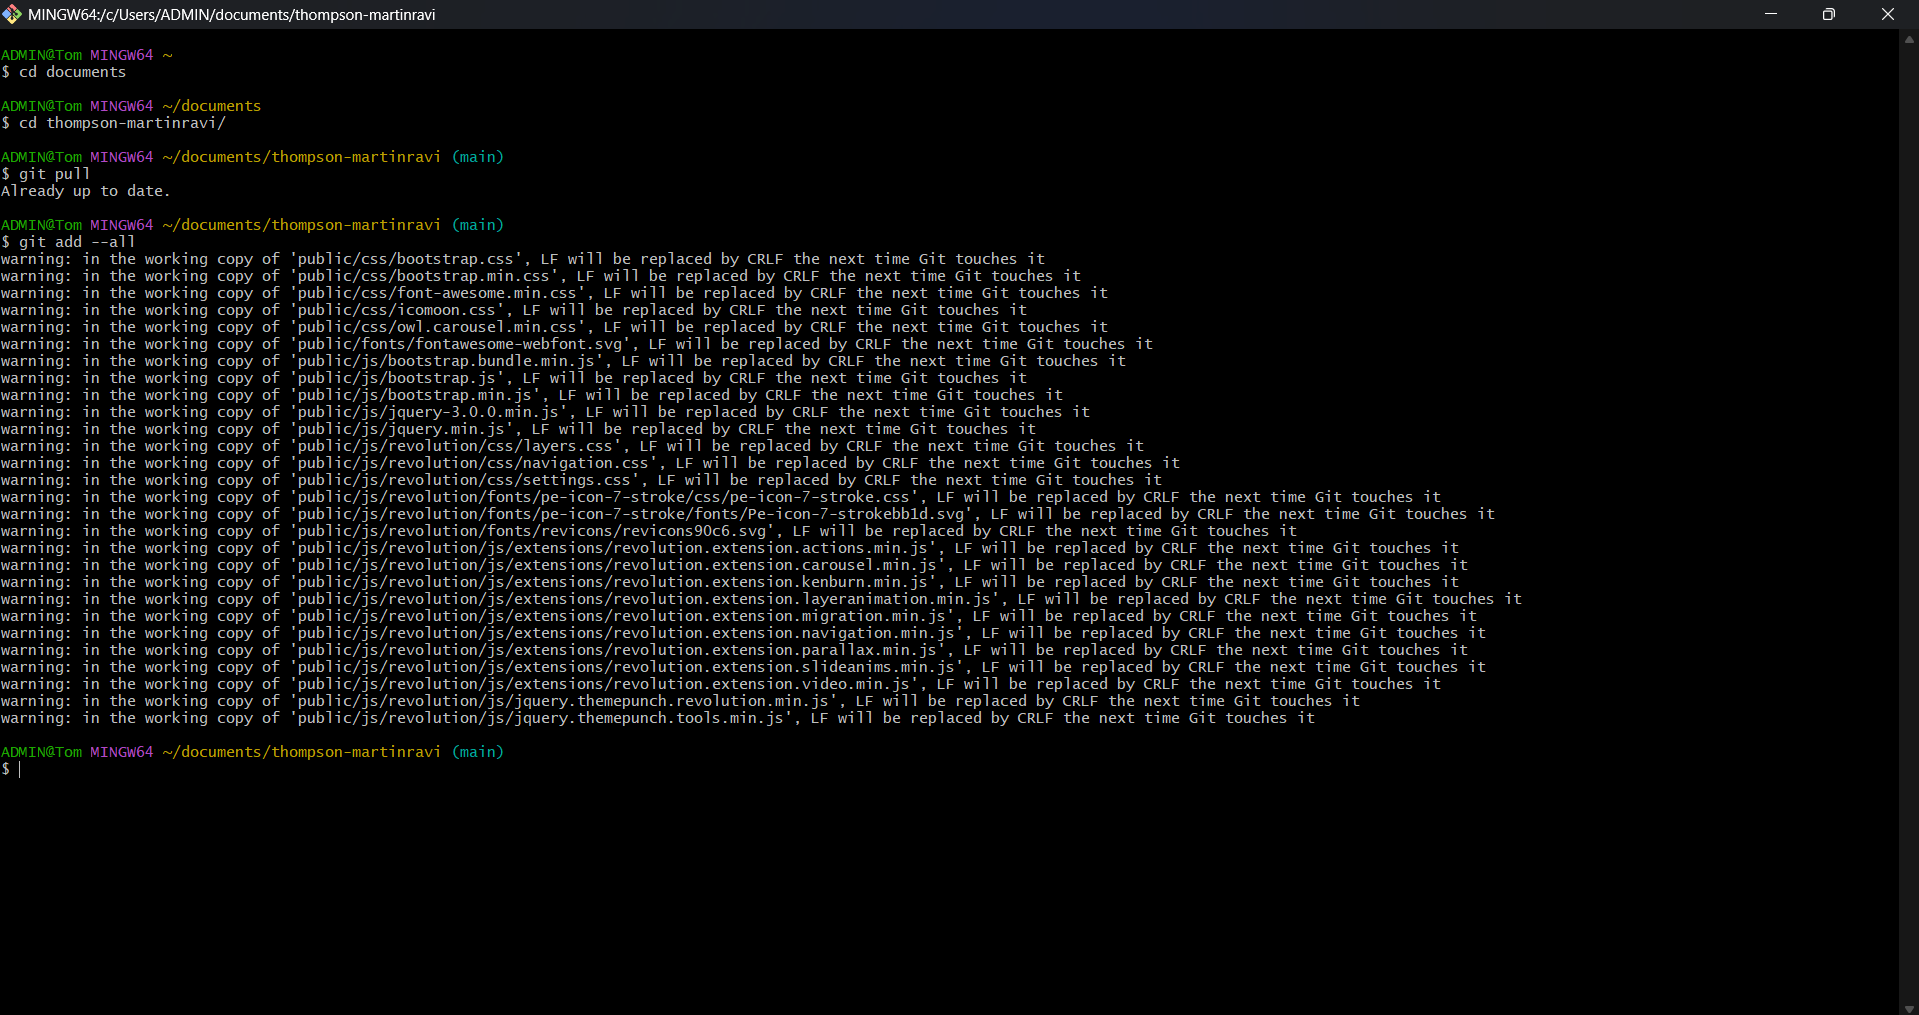The width and height of the screenshot is (1919, 1015).
Task: Click warning line for 'revicons90c6.svg'
Action: pyautogui.click(x=649, y=531)
